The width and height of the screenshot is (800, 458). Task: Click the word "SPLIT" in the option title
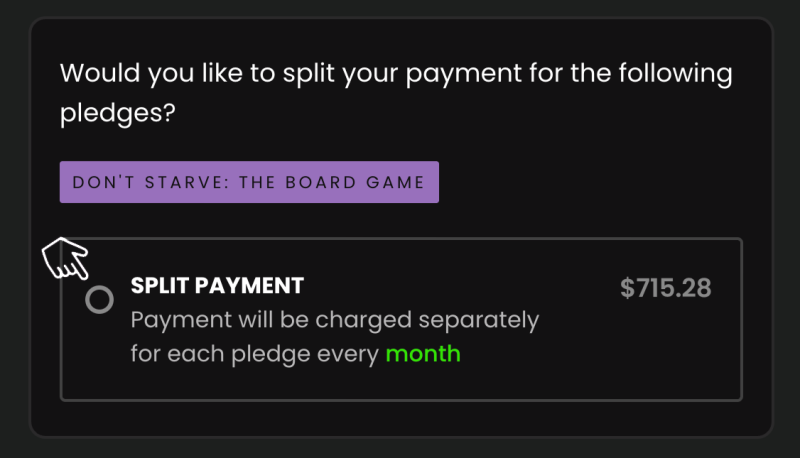pos(160,286)
